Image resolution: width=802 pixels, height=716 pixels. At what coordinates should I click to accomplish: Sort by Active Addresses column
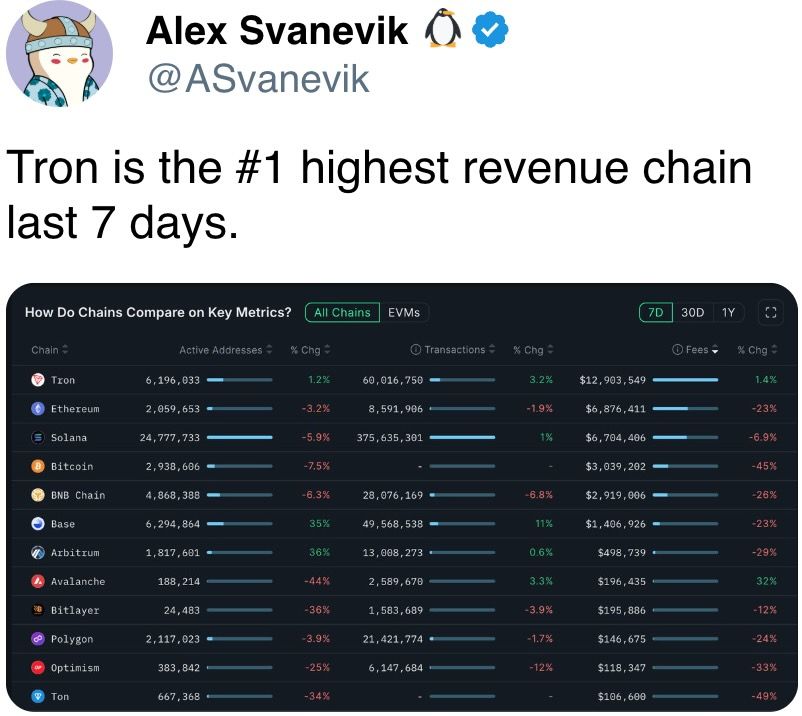(x=226, y=350)
